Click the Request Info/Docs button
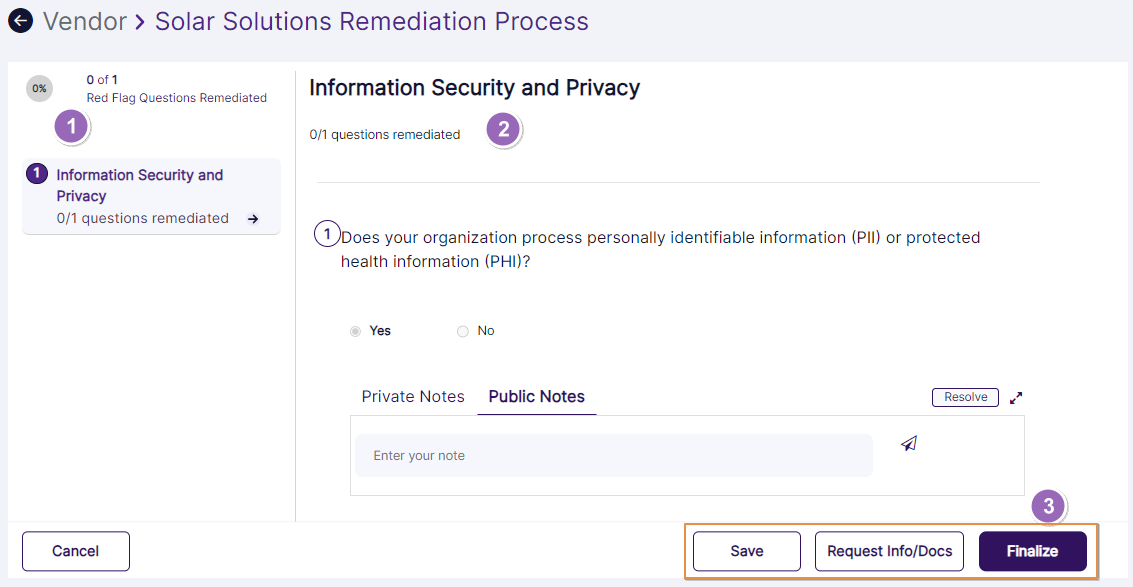This screenshot has height=587, width=1133. click(890, 551)
